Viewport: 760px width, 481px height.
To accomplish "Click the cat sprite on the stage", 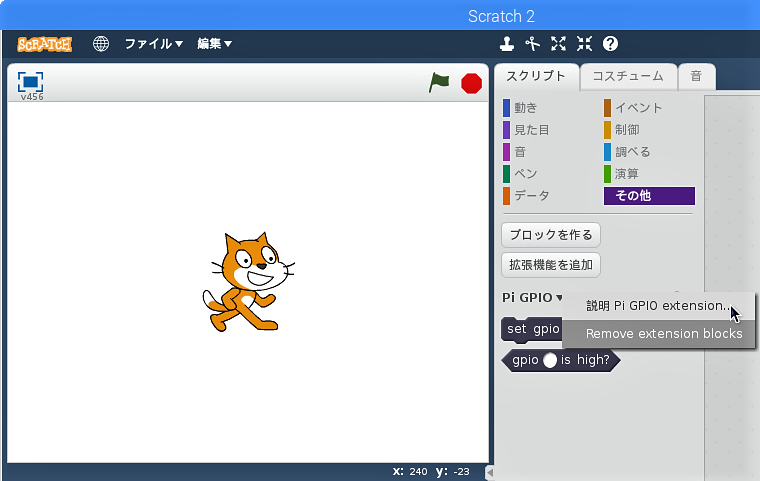I will point(248,281).
